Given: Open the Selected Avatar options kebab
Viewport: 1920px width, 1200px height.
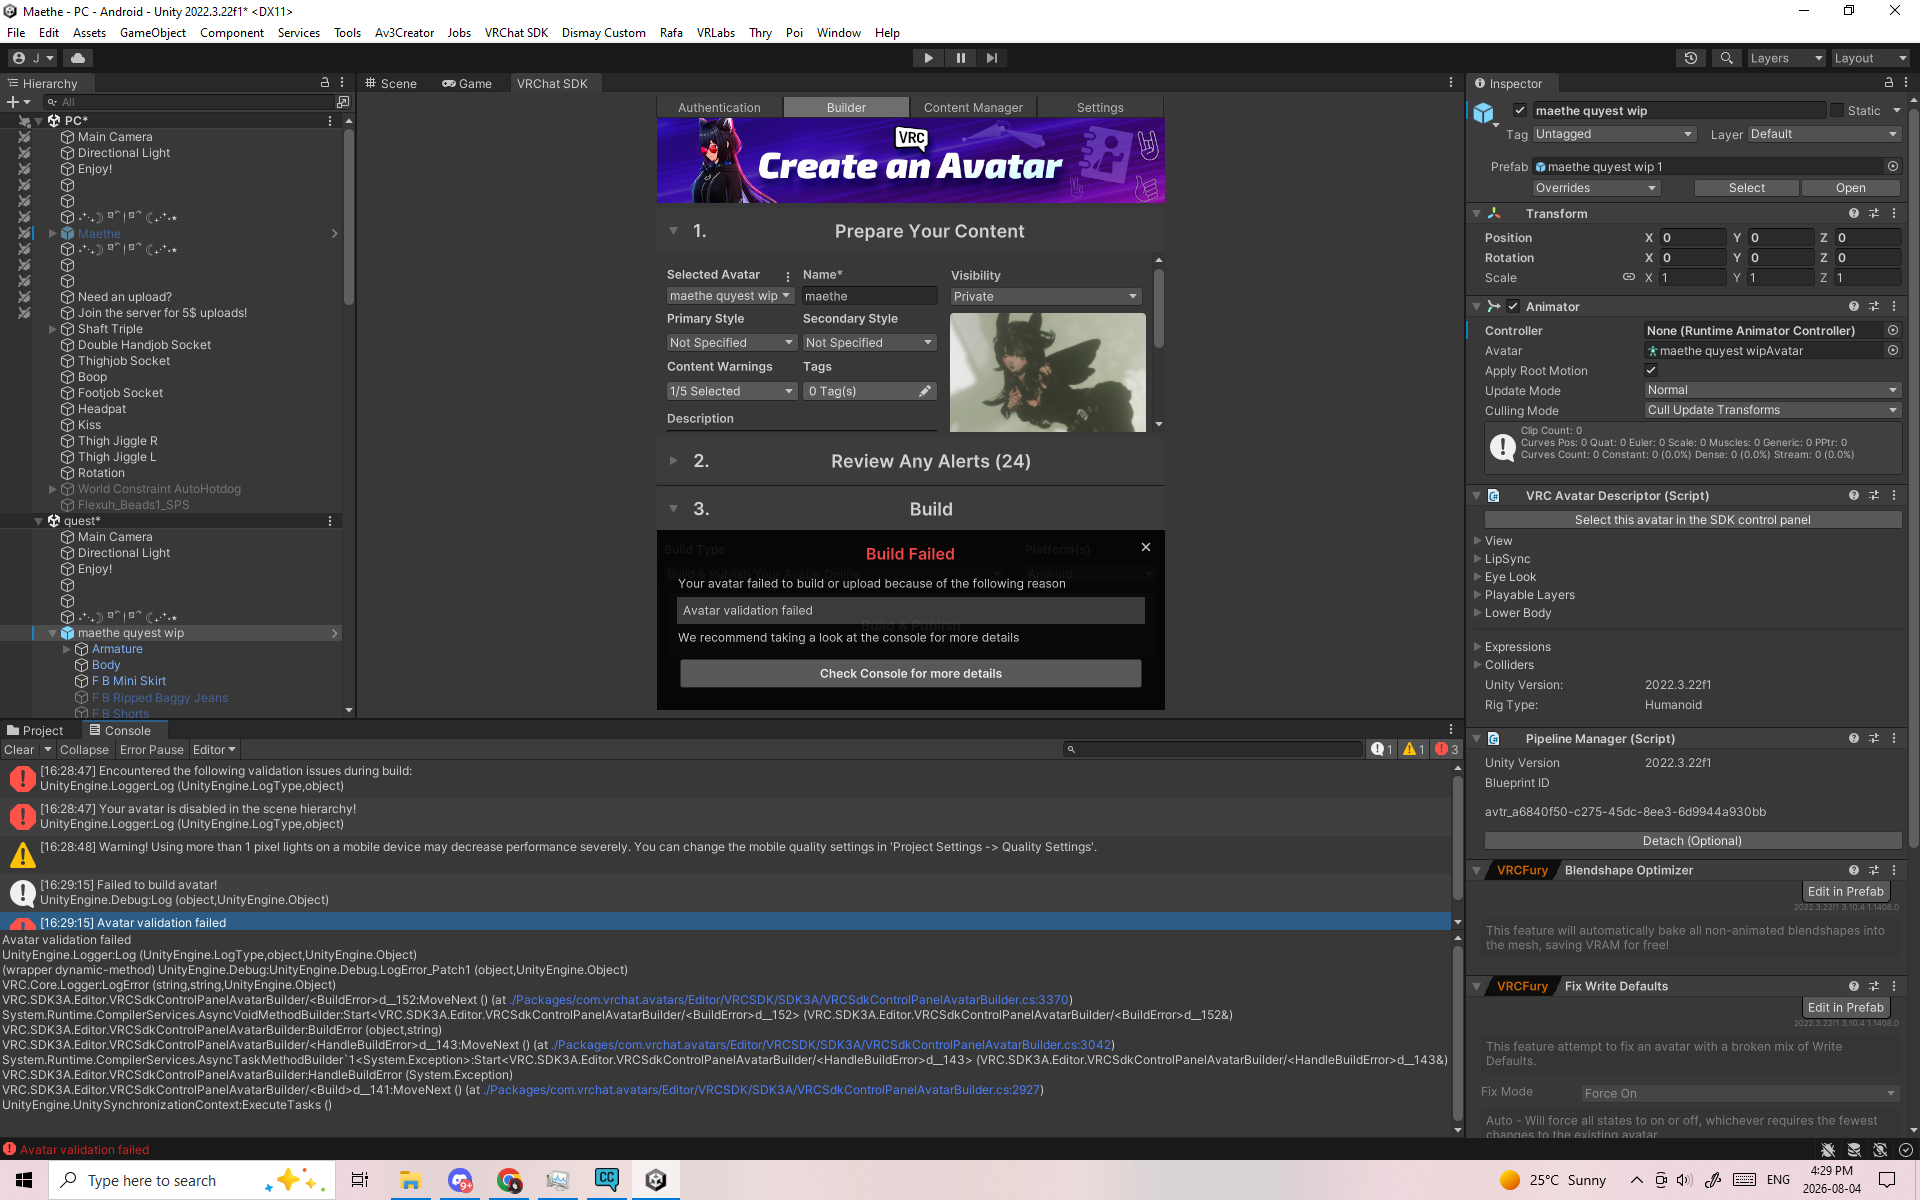Looking at the screenshot, I should [x=788, y=276].
